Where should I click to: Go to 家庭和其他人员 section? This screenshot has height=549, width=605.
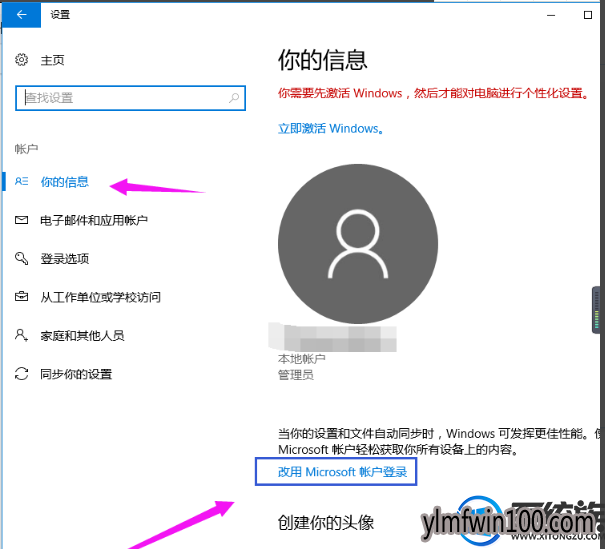coord(82,336)
